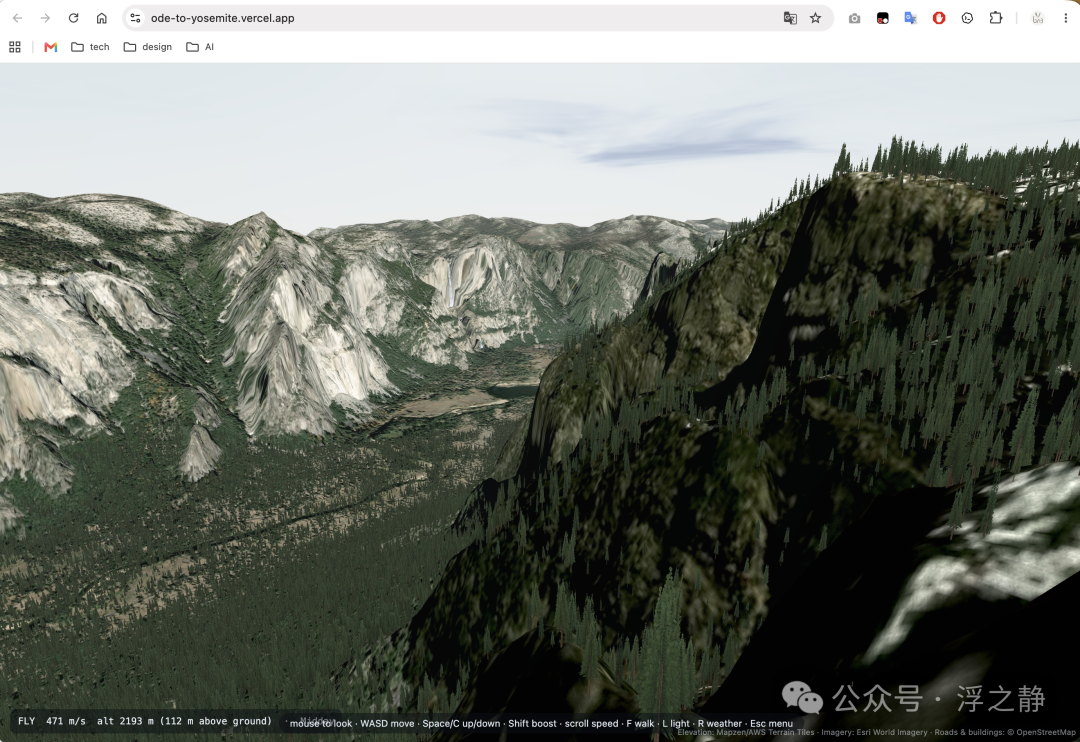The height and width of the screenshot is (742, 1080).
Task: Click the FLY mode label in HUD
Action: (x=26, y=721)
